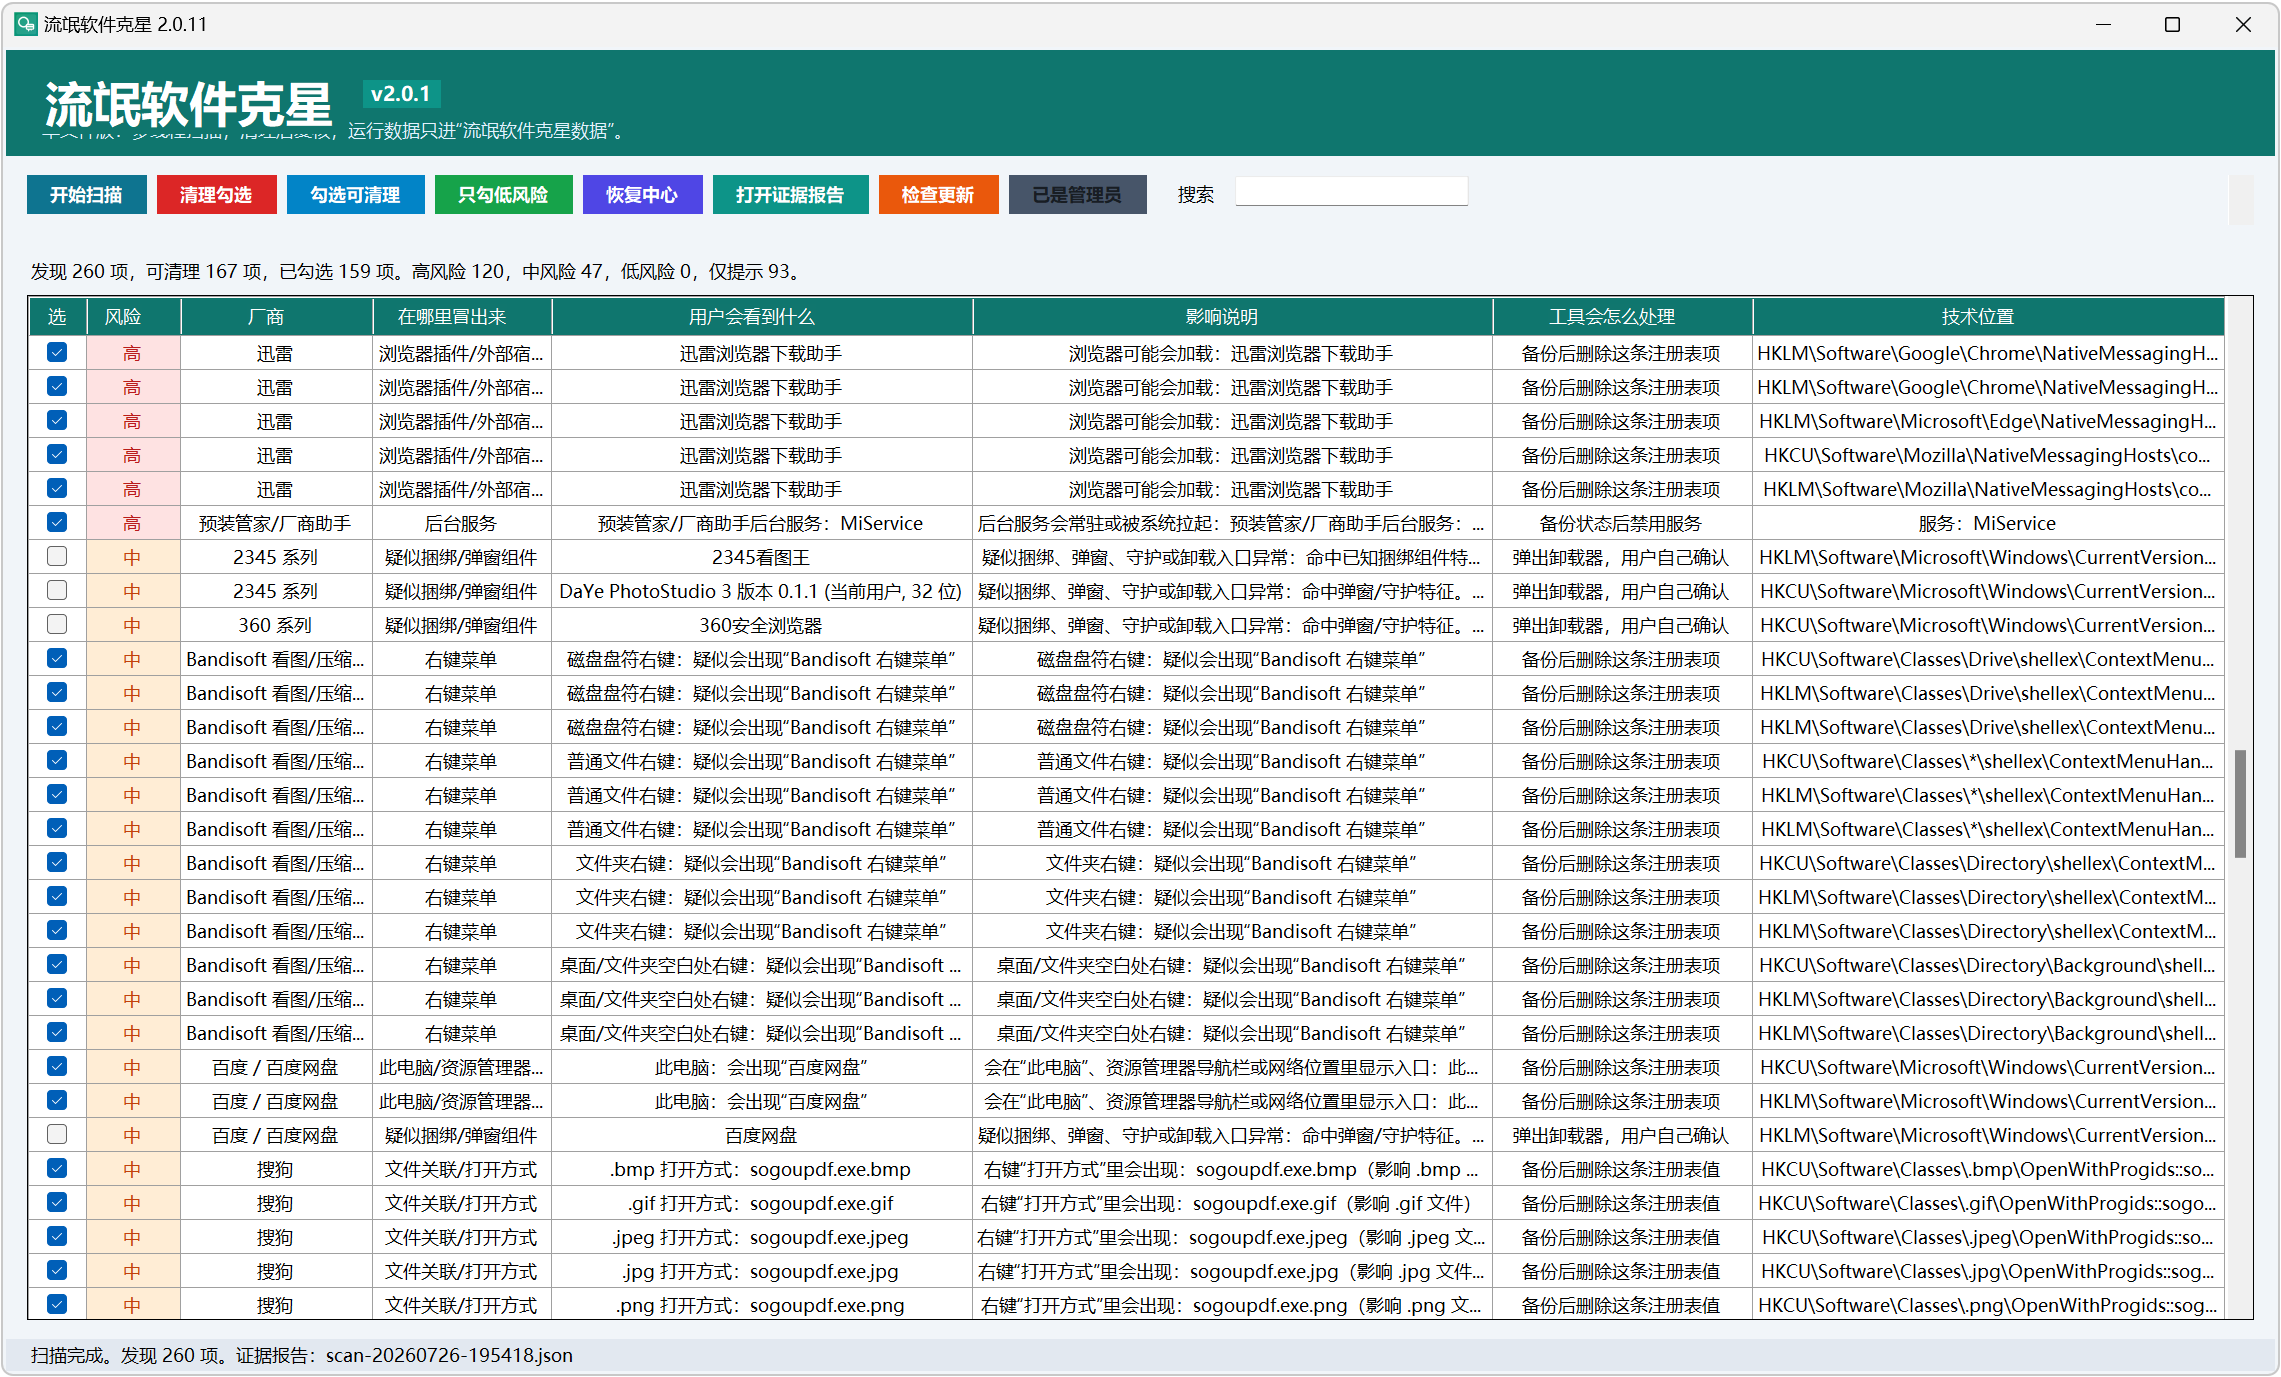The height and width of the screenshot is (1377, 2281).
Task: Start scanning with 开始扫描 button
Action: pos(86,195)
